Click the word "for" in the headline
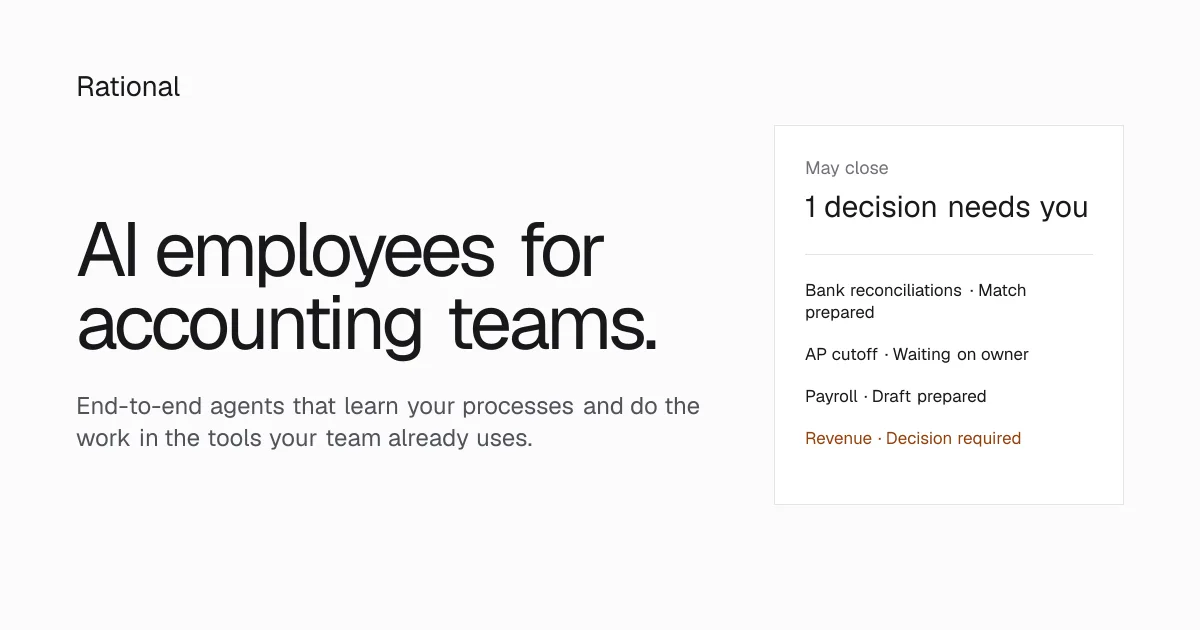 pos(562,250)
